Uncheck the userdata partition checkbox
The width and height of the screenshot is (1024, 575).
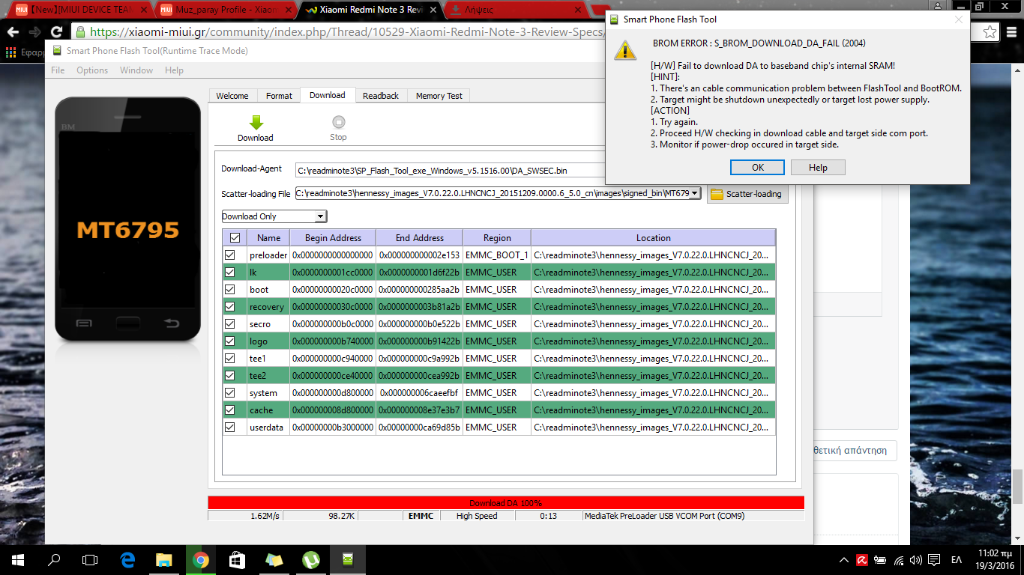coord(231,427)
